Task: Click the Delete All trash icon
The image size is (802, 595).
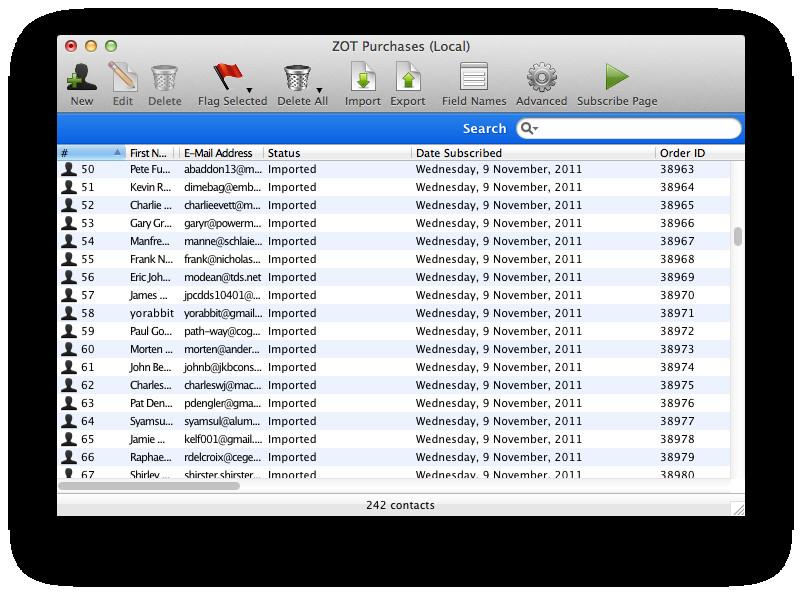Action: (297, 78)
